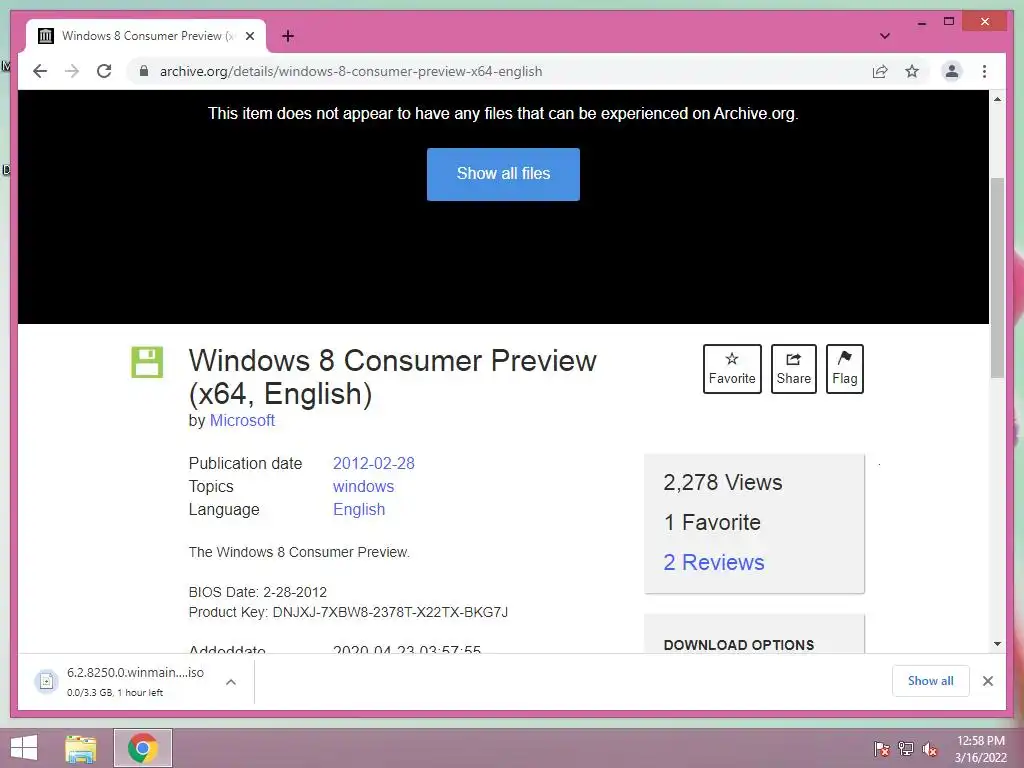Image resolution: width=1024 pixels, height=768 pixels.
Task: Close the downloads bar
Action: [987, 681]
